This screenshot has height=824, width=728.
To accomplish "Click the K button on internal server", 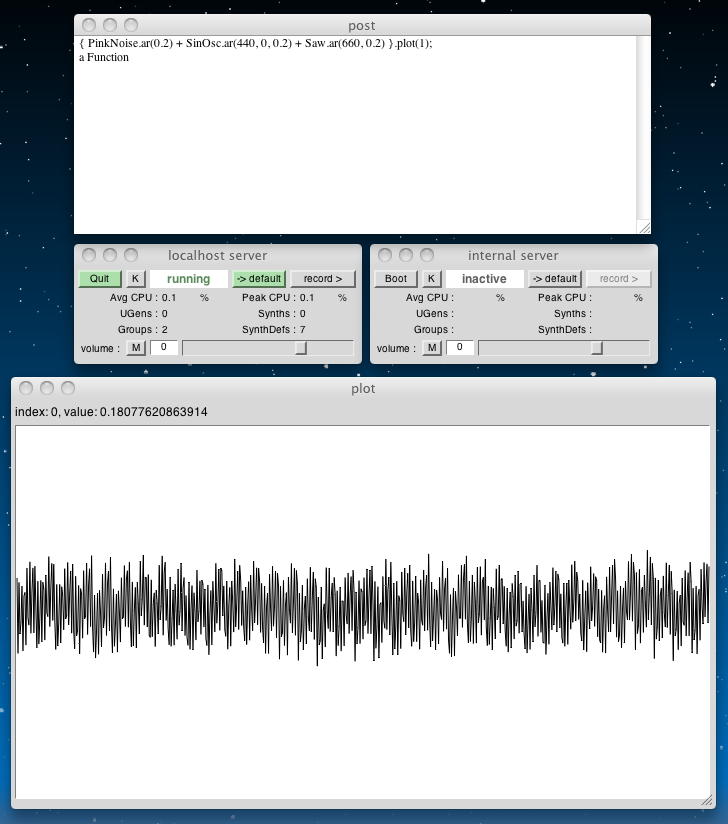I will pyautogui.click(x=432, y=279).
